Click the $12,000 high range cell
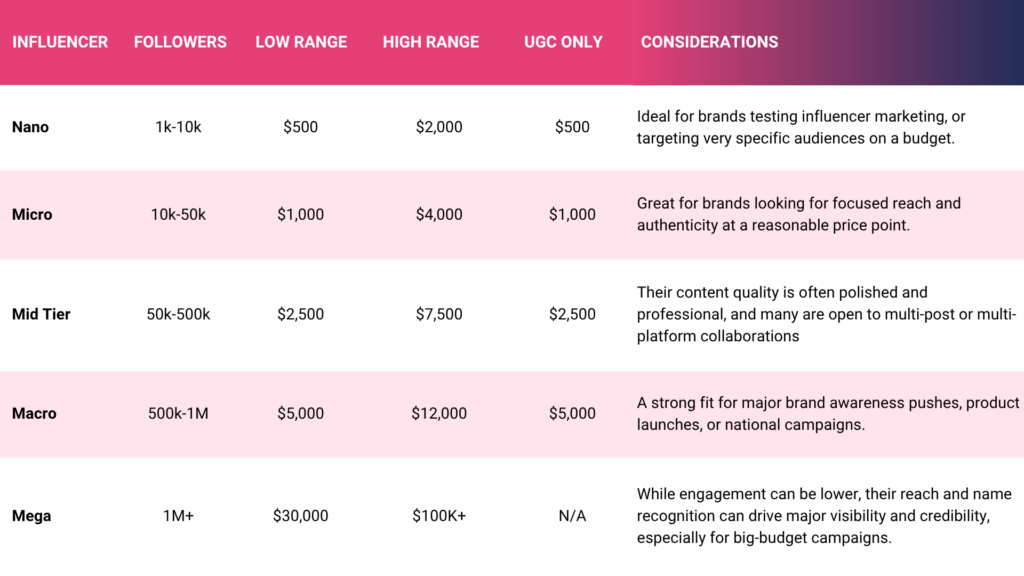Image resolution: width=1024 pixels, height=576 pixels. (x=439, y=413)
